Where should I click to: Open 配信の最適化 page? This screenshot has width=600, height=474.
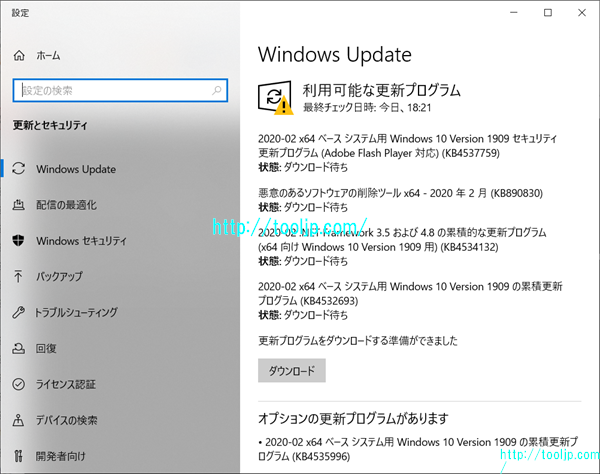coord(67,205)
